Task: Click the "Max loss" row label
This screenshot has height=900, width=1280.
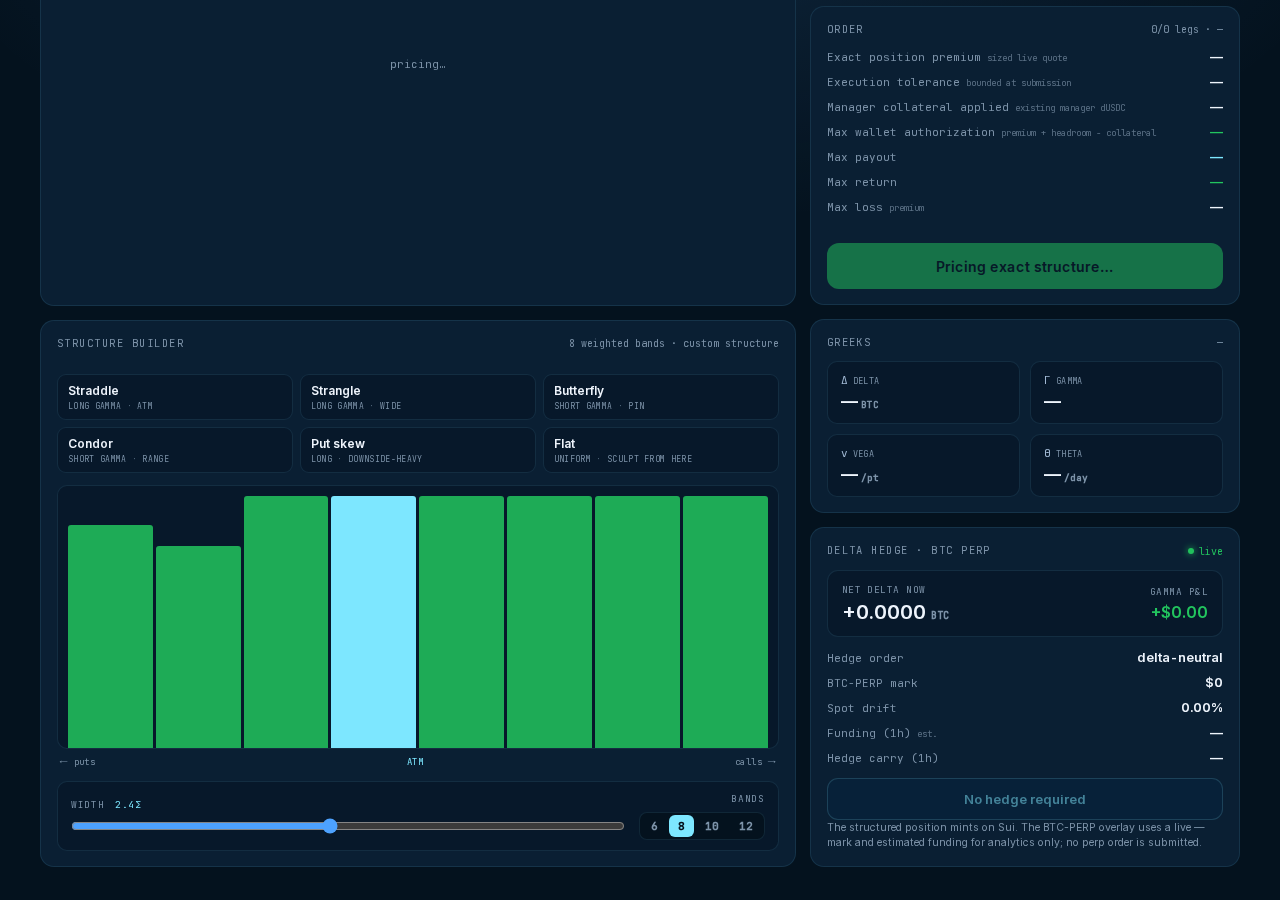Action: pos(855,207)
